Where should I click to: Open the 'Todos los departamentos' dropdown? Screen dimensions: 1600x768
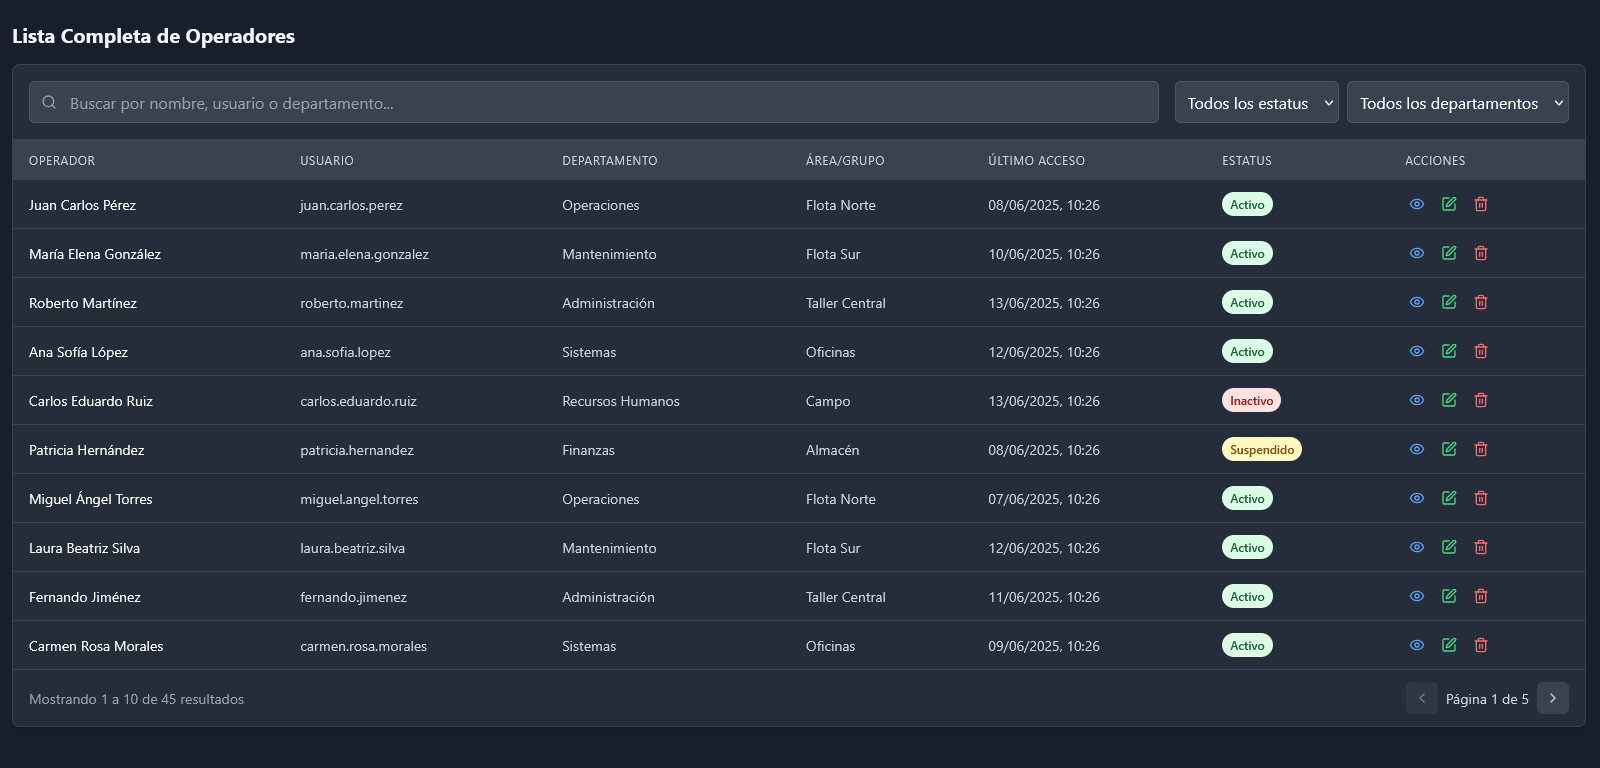click(1458, 102)
